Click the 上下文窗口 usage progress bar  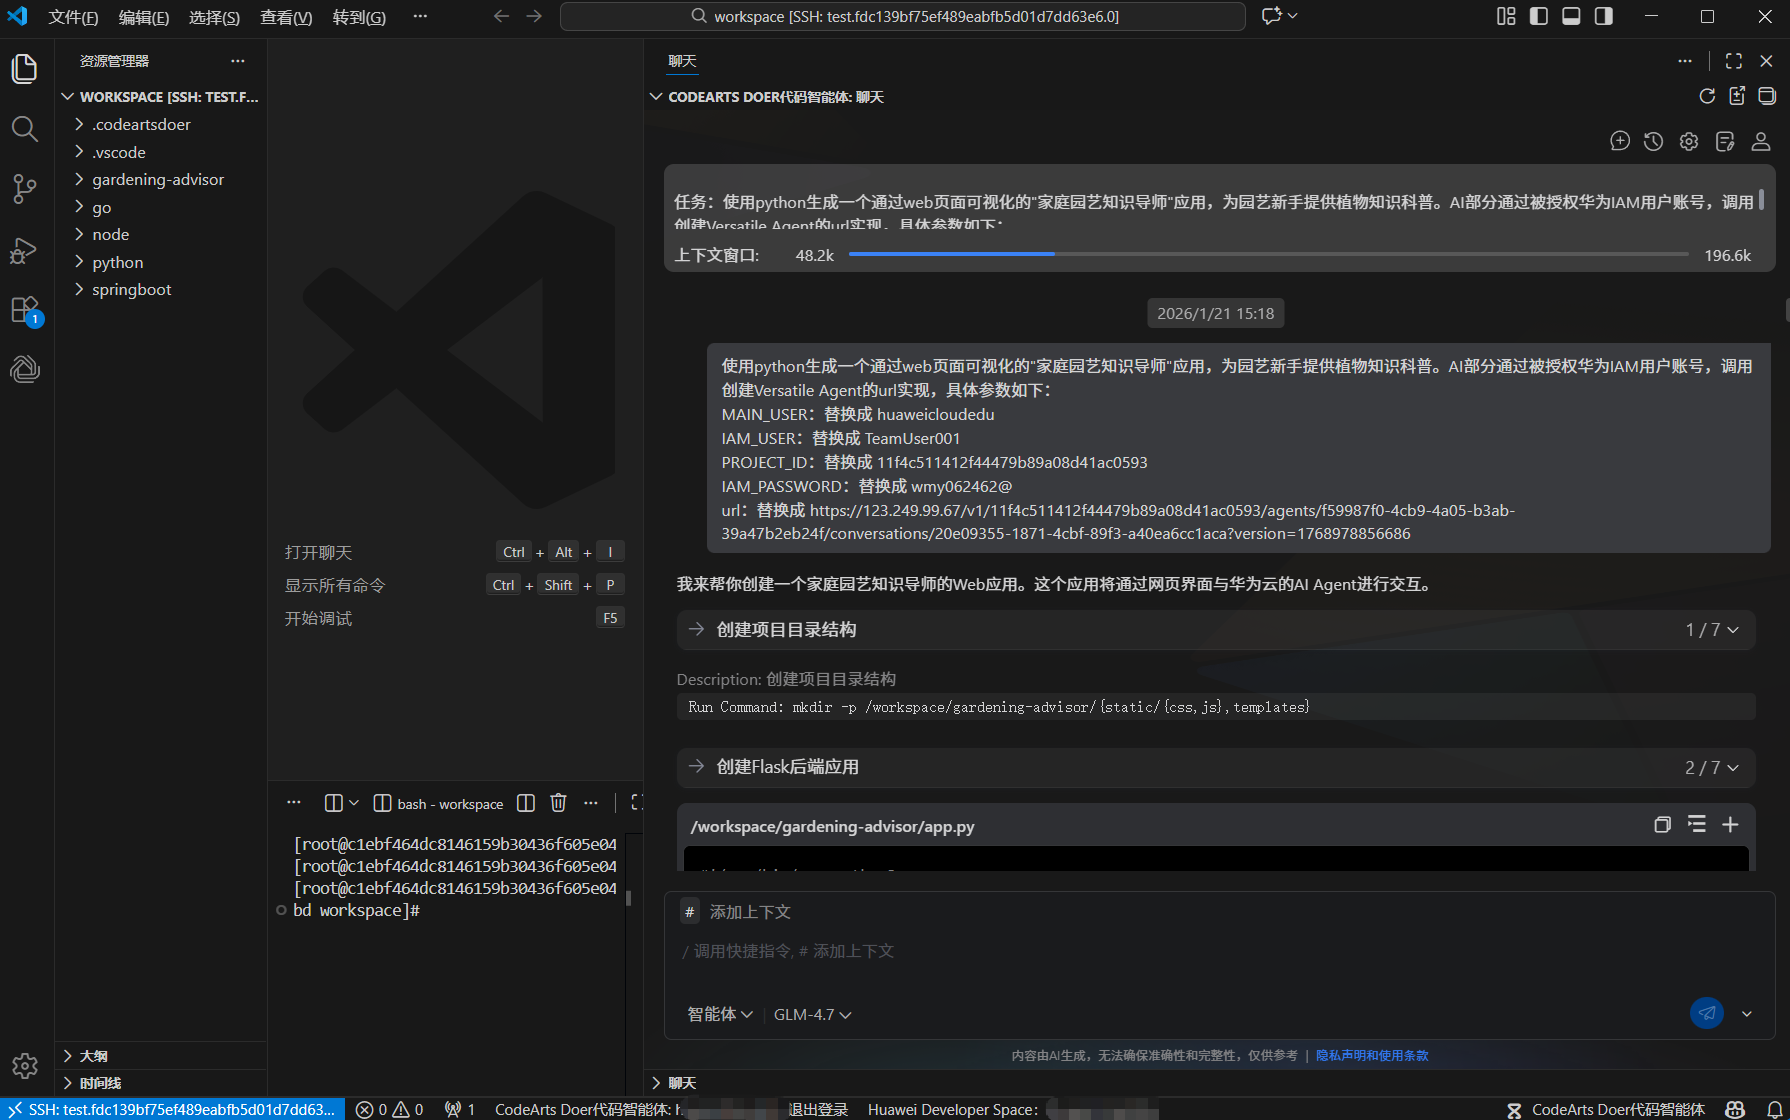click(x=1268, y=254)
